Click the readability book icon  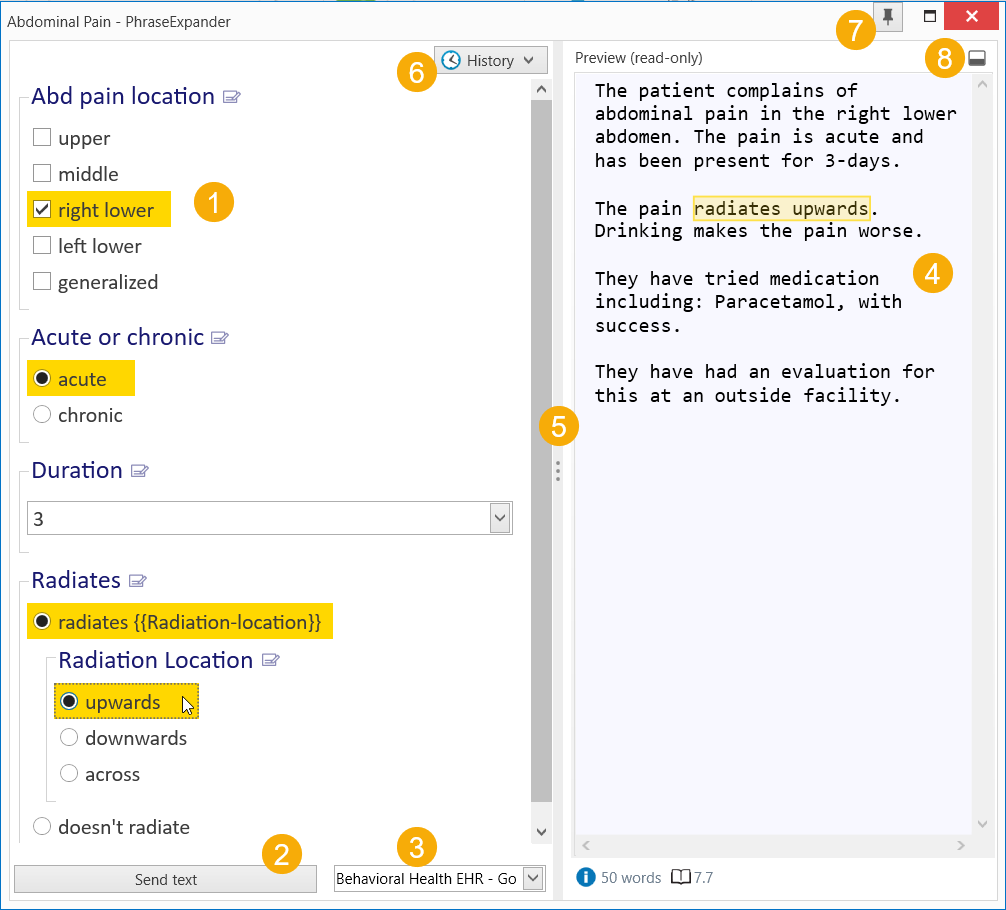[681, 877]
